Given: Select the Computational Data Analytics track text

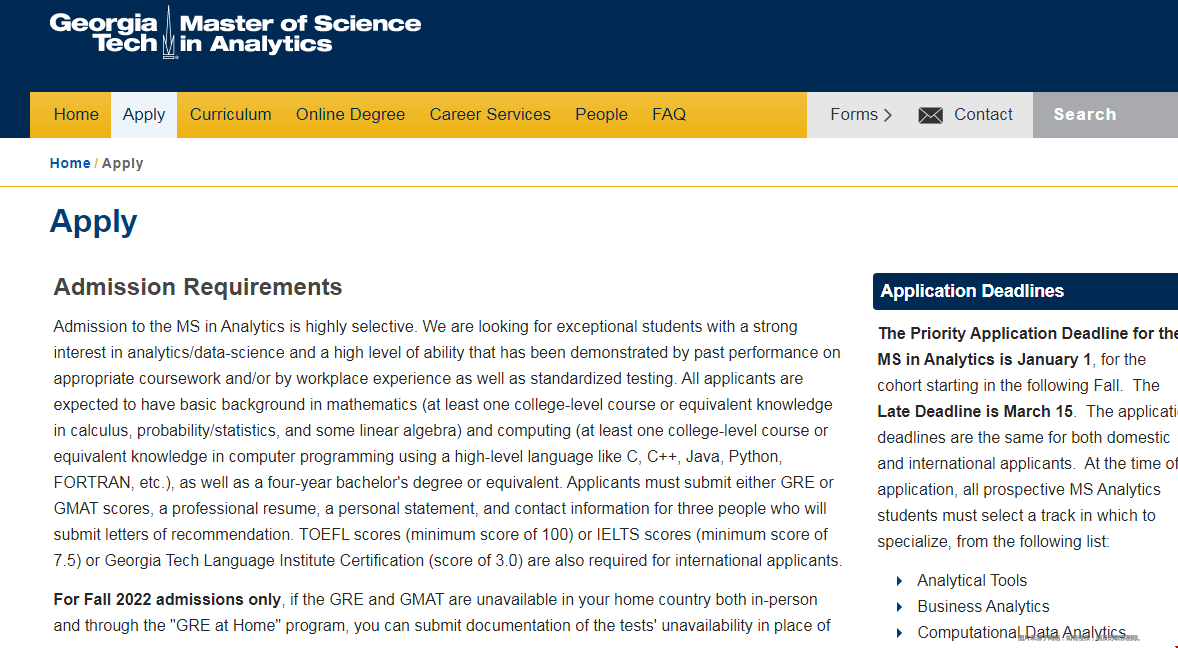Looking at the screenshot, I should pos(1021,633).
